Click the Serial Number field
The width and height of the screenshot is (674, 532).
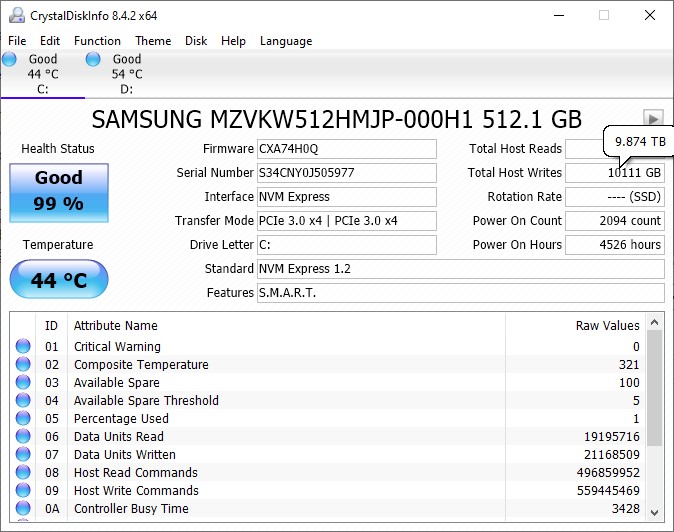point(347,173)
